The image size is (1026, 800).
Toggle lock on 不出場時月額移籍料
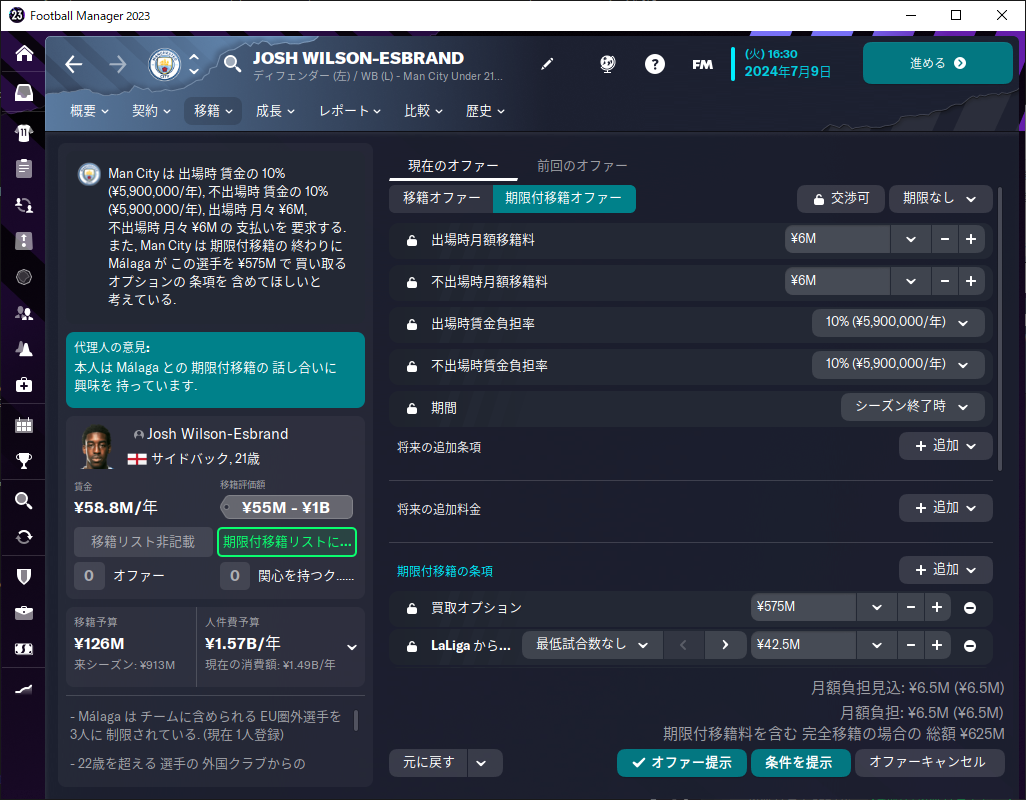click(412, 282)
